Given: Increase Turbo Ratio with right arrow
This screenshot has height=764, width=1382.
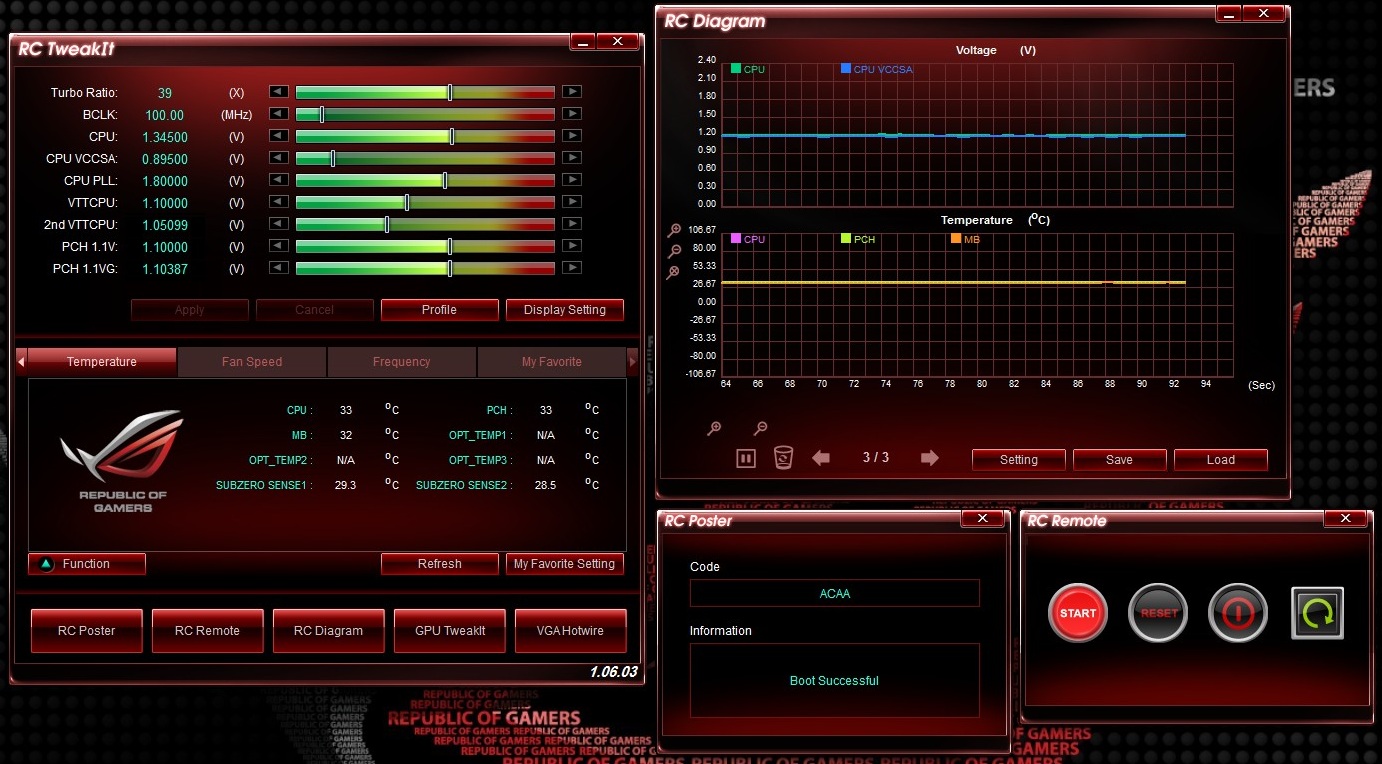Looking at the screenshot, I should [x=571, y=92].
